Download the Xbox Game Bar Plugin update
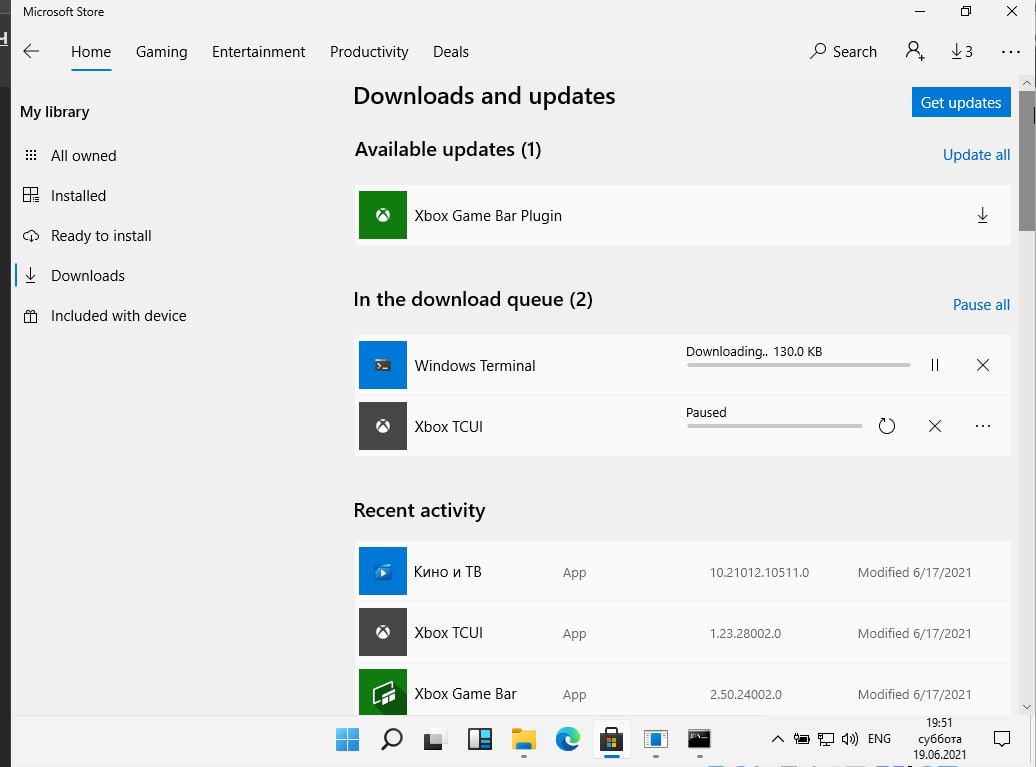 pos(982,215)
